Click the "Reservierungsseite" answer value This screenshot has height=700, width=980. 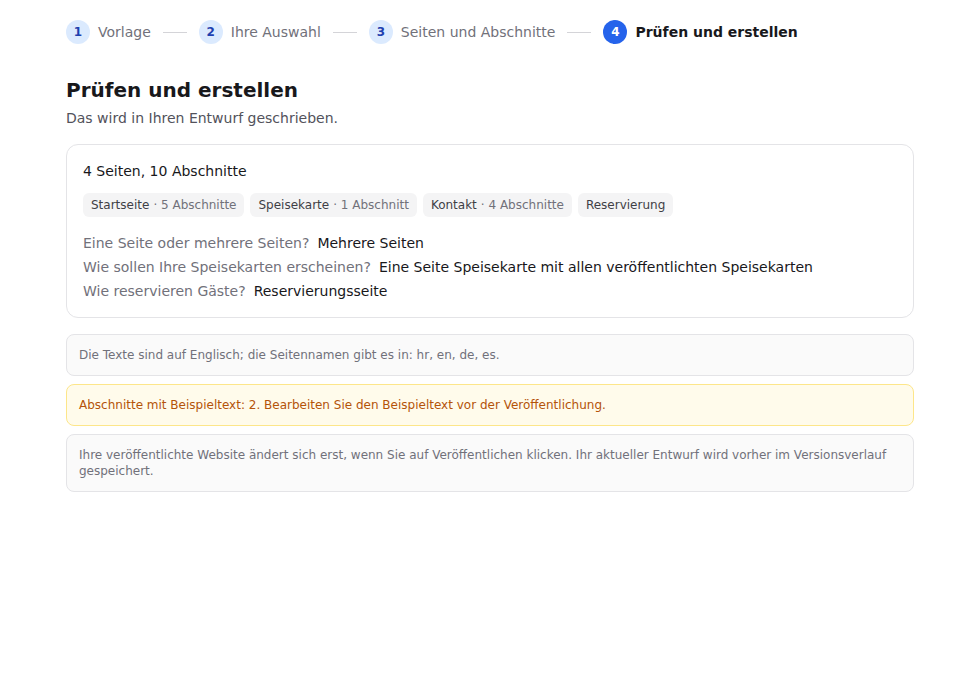(x=321, y=291)
